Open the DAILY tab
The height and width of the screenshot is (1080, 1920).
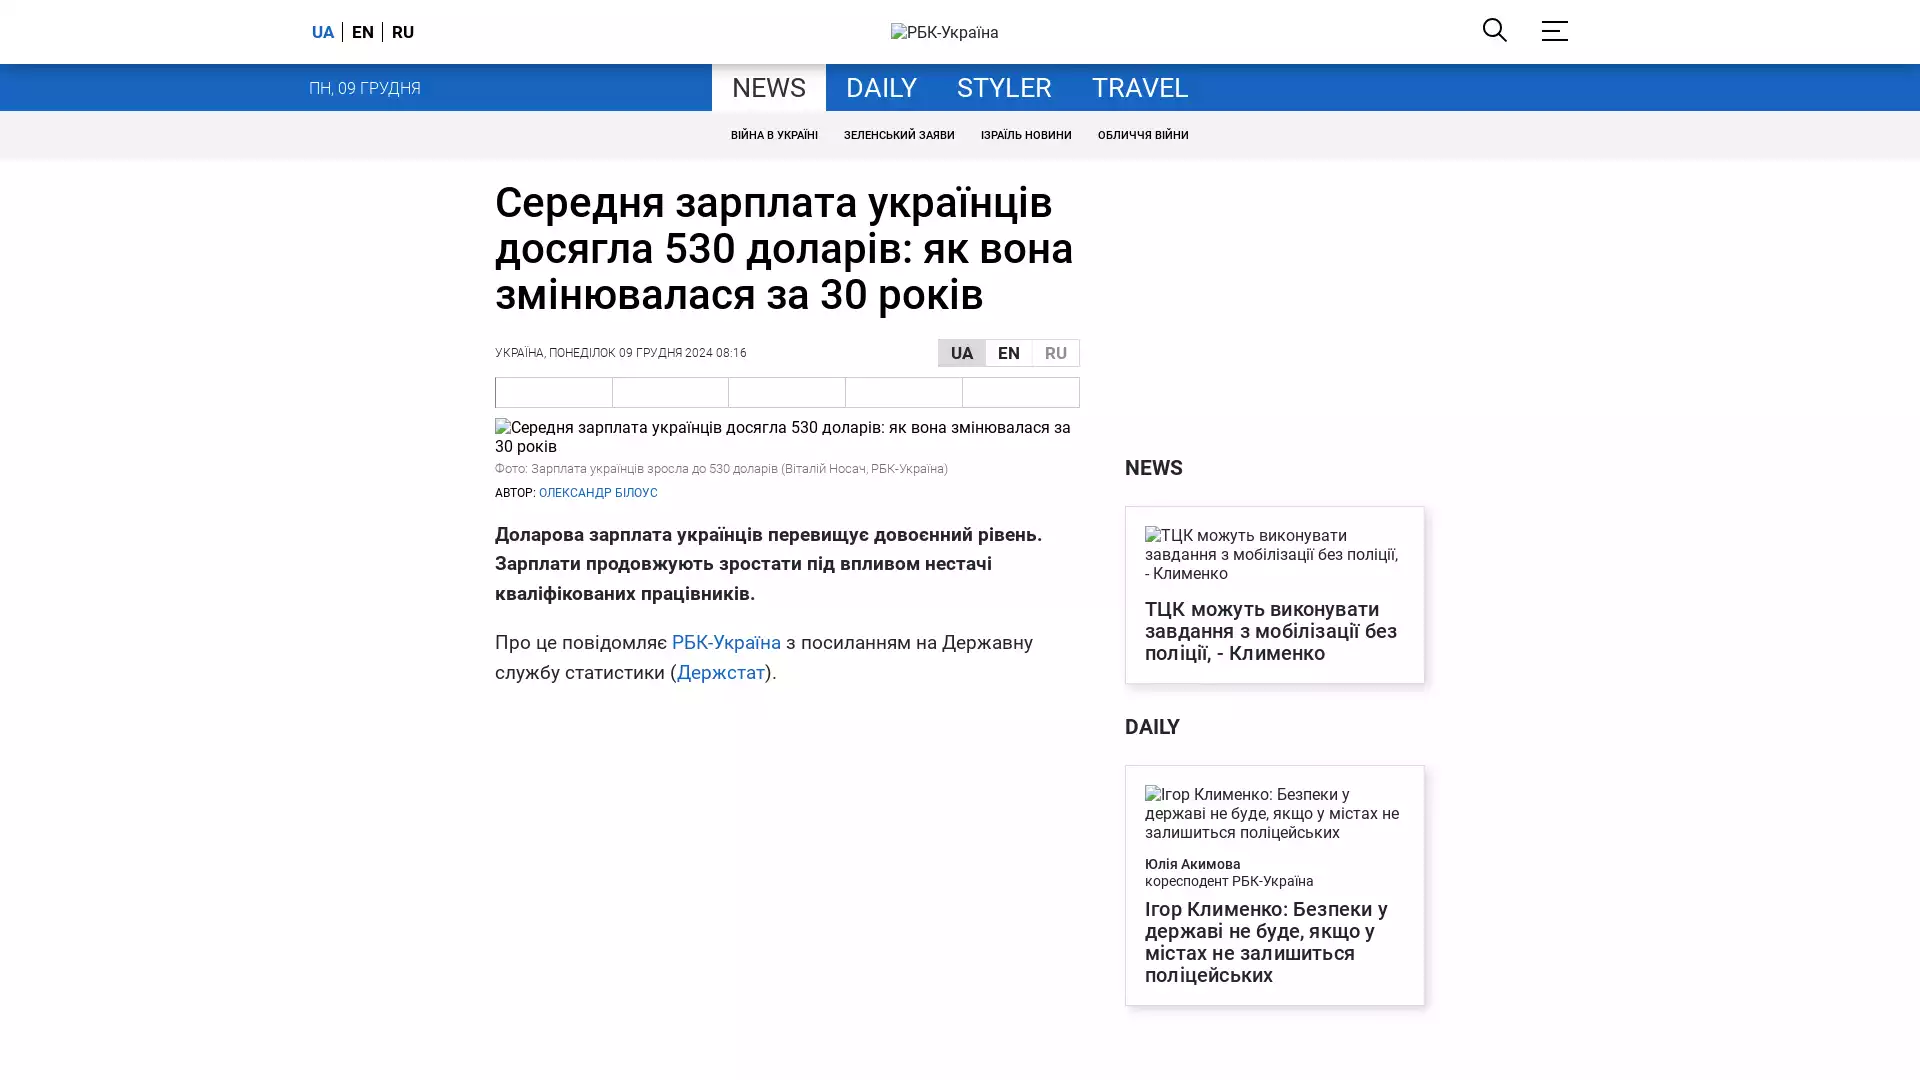(x=881, y=88)
